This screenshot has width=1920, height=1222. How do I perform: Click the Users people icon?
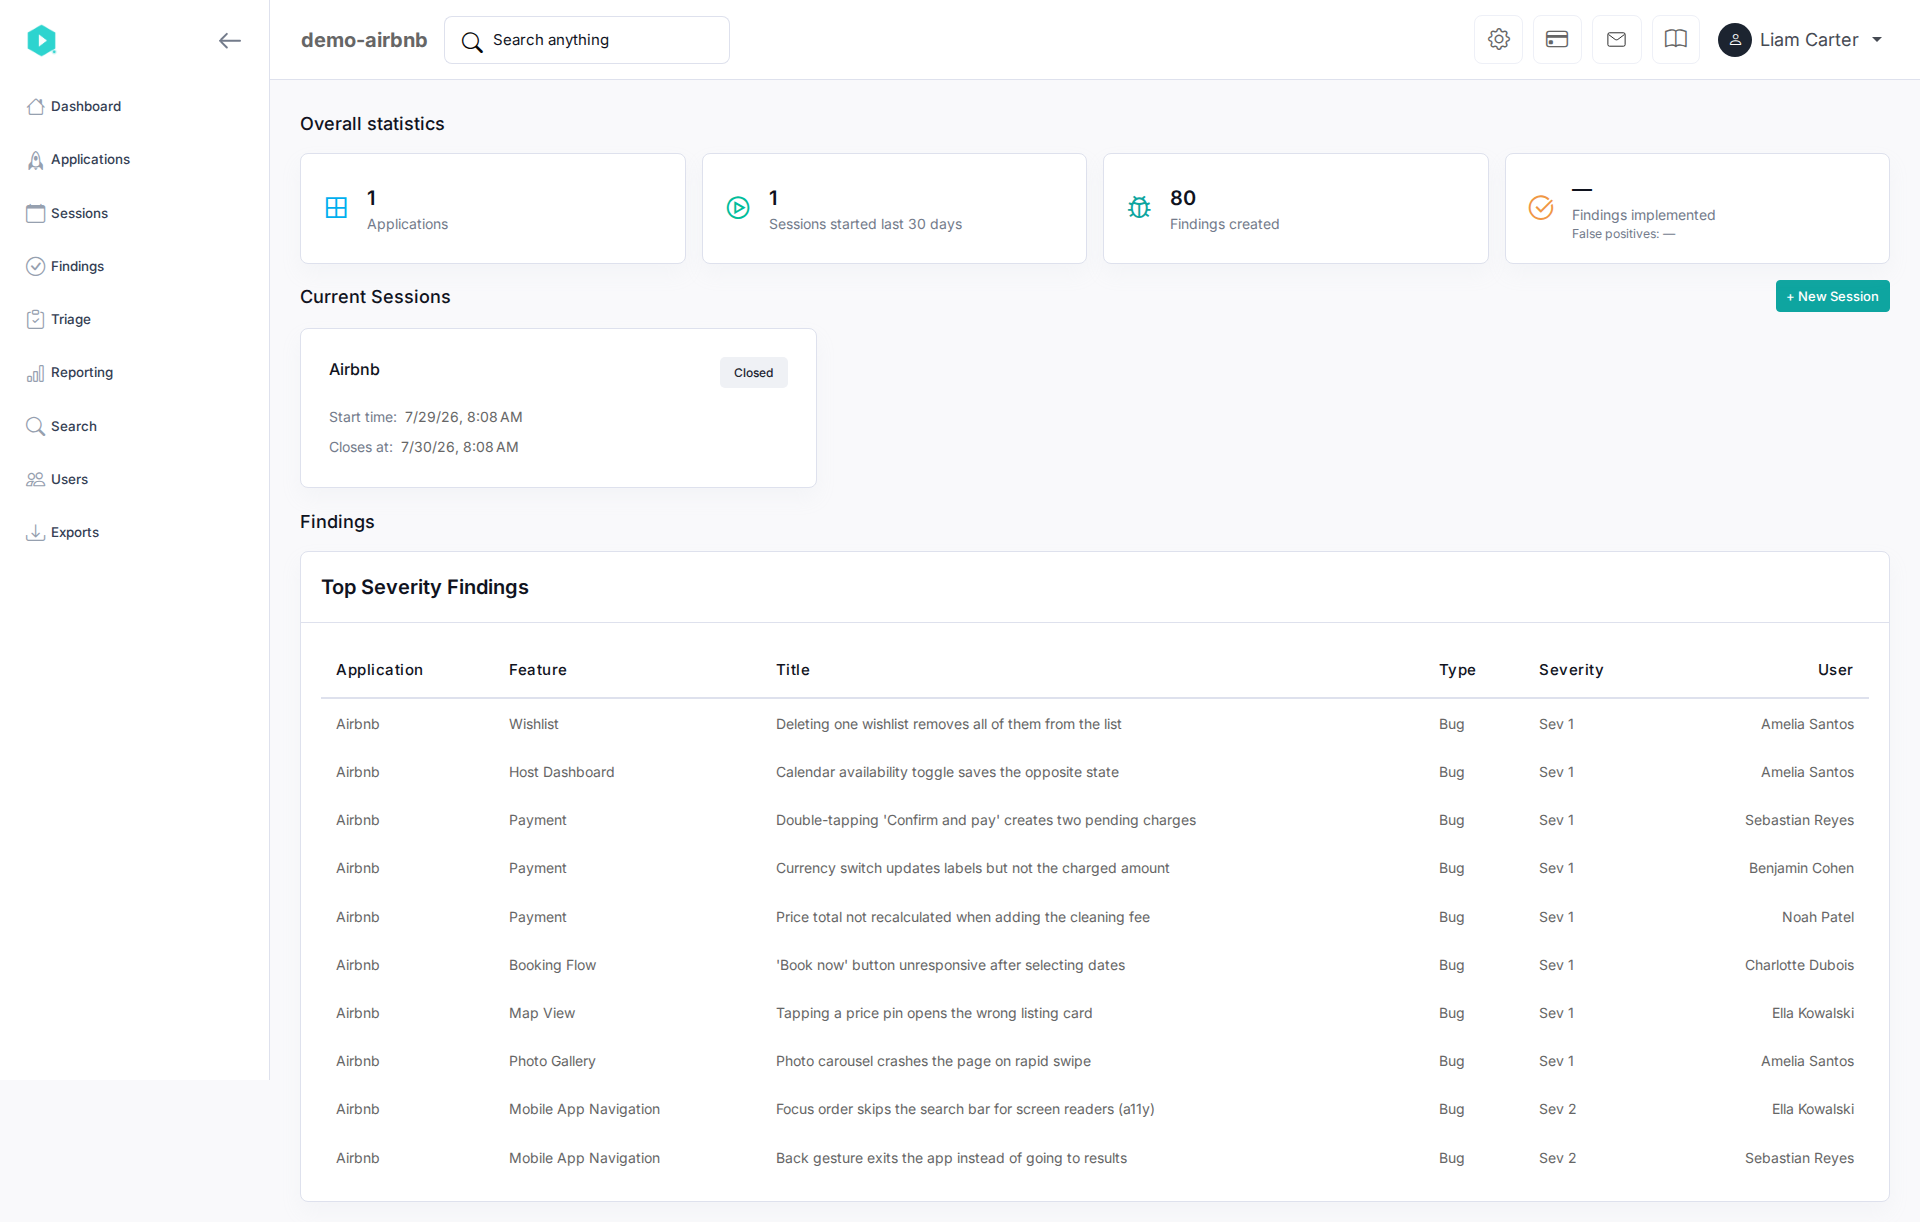point(35,479)
